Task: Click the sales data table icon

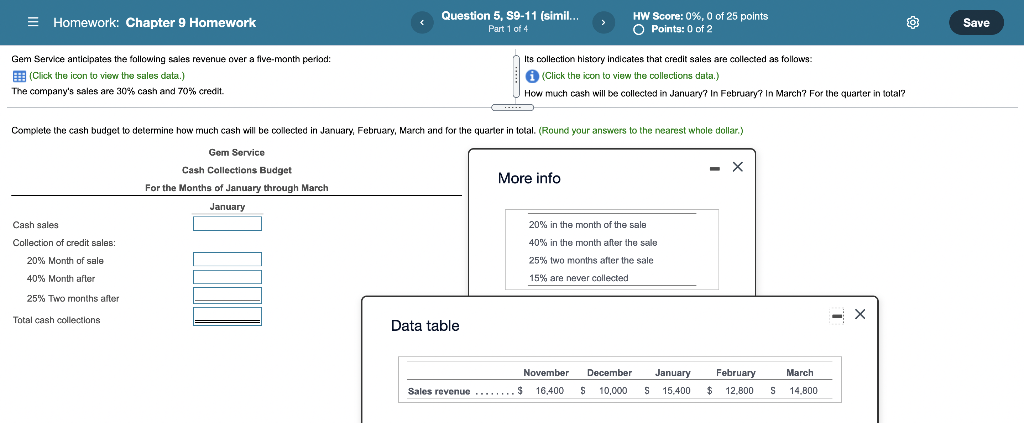Action: pos(19,76)
